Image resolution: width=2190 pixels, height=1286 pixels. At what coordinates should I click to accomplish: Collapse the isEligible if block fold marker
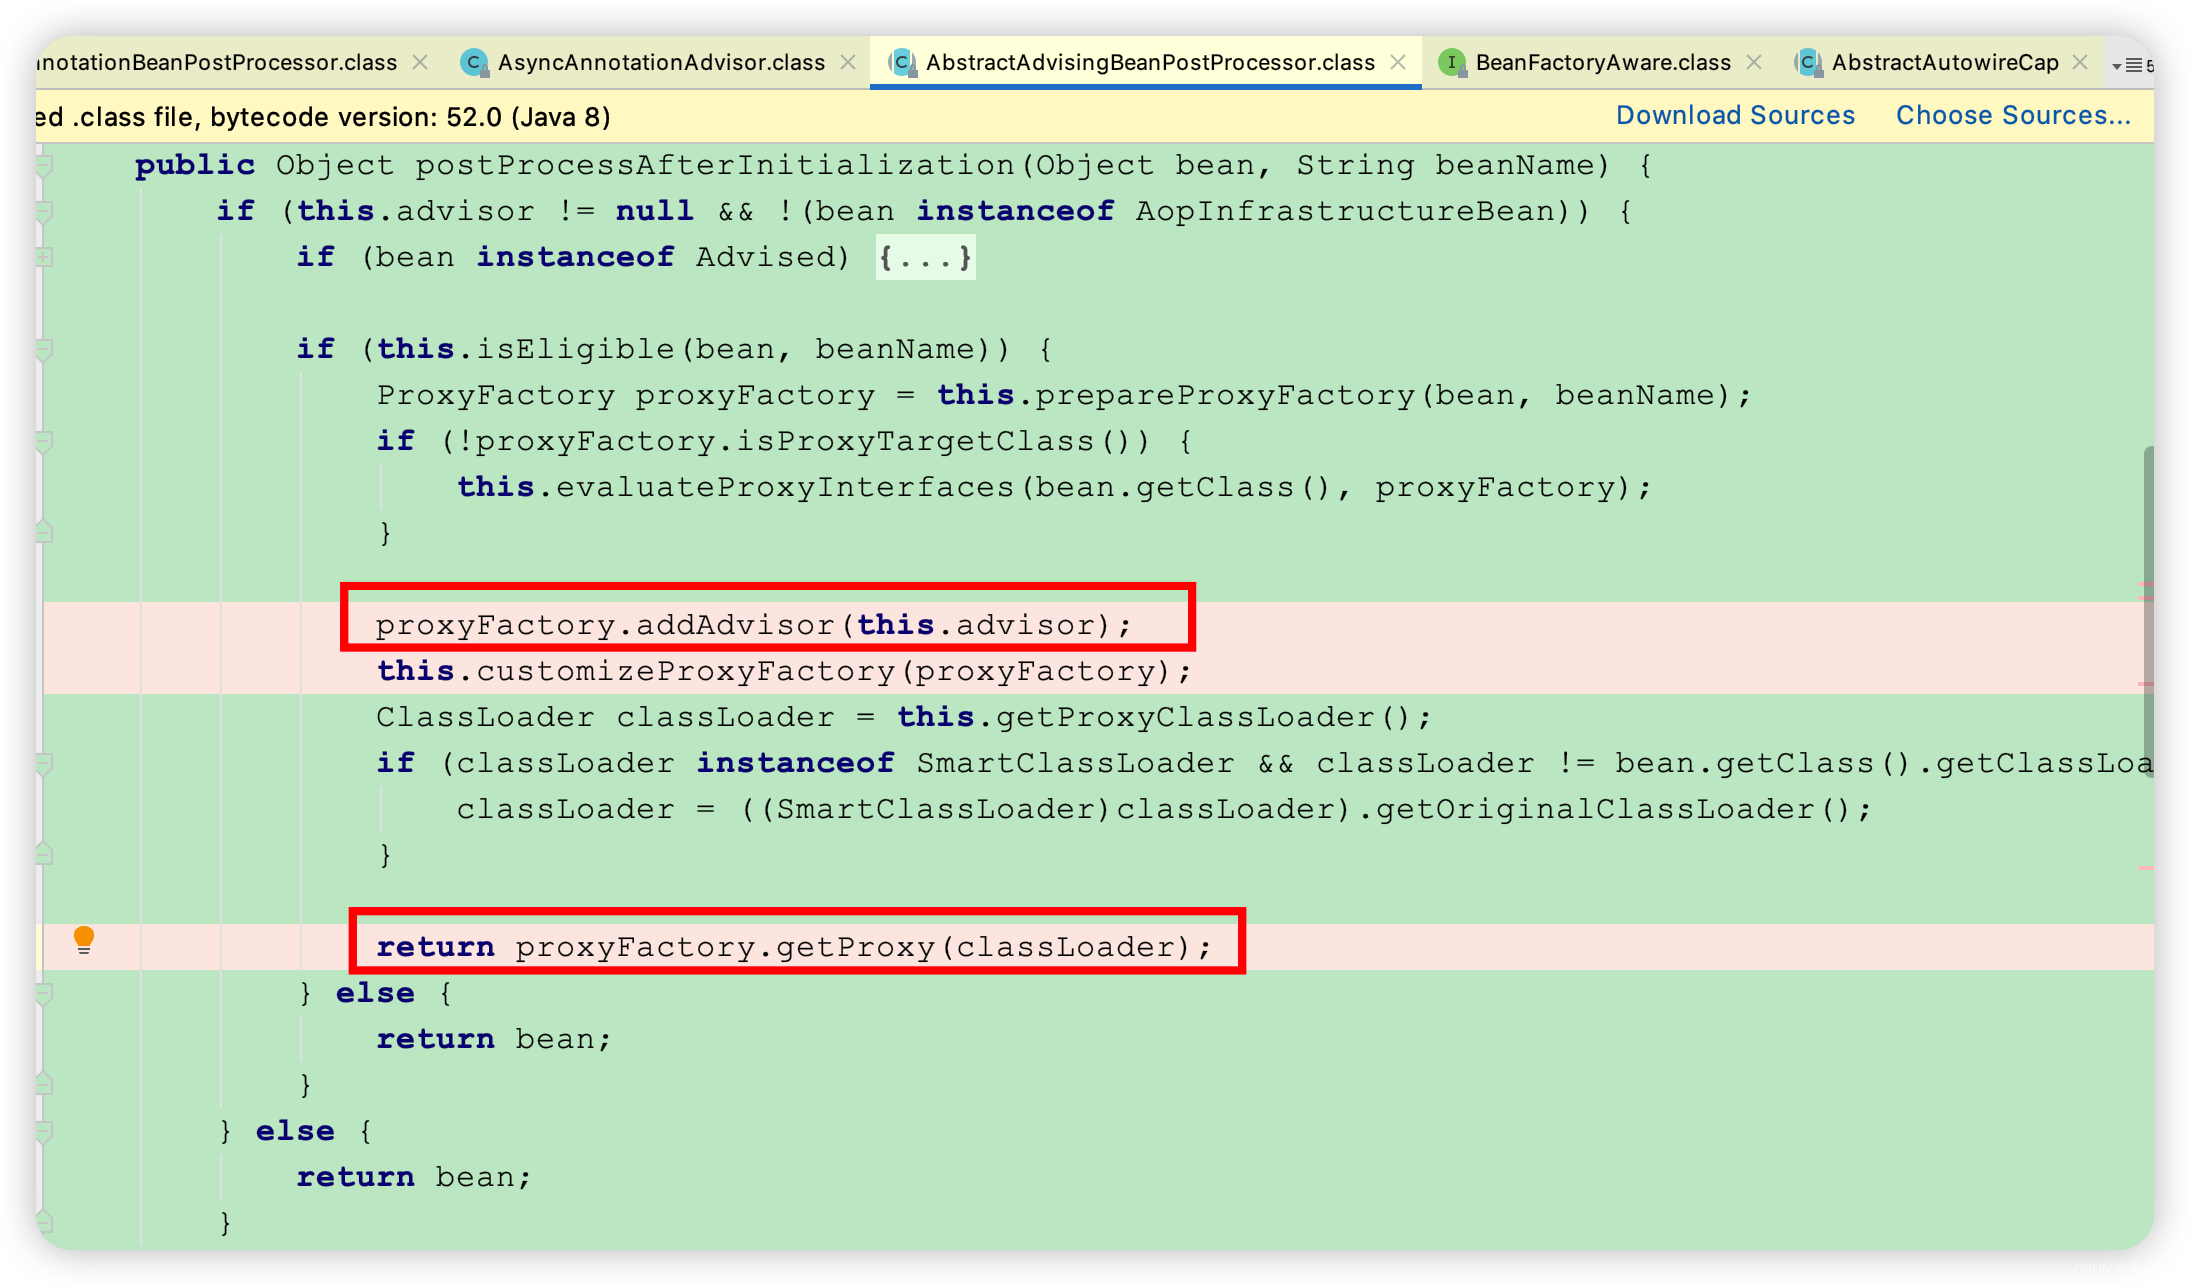(44, 350)
